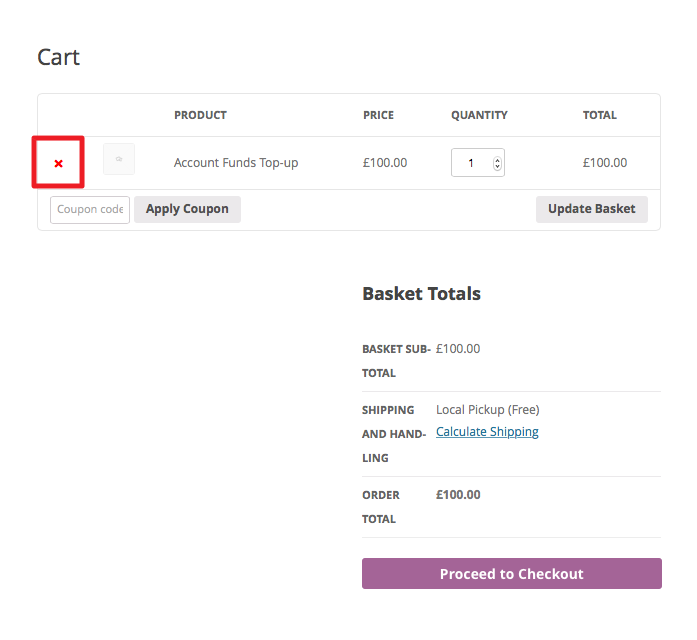This screenshot has height=640, width=697.
Task: Proceed to Checkout via purple button
Action: [512, 574]
